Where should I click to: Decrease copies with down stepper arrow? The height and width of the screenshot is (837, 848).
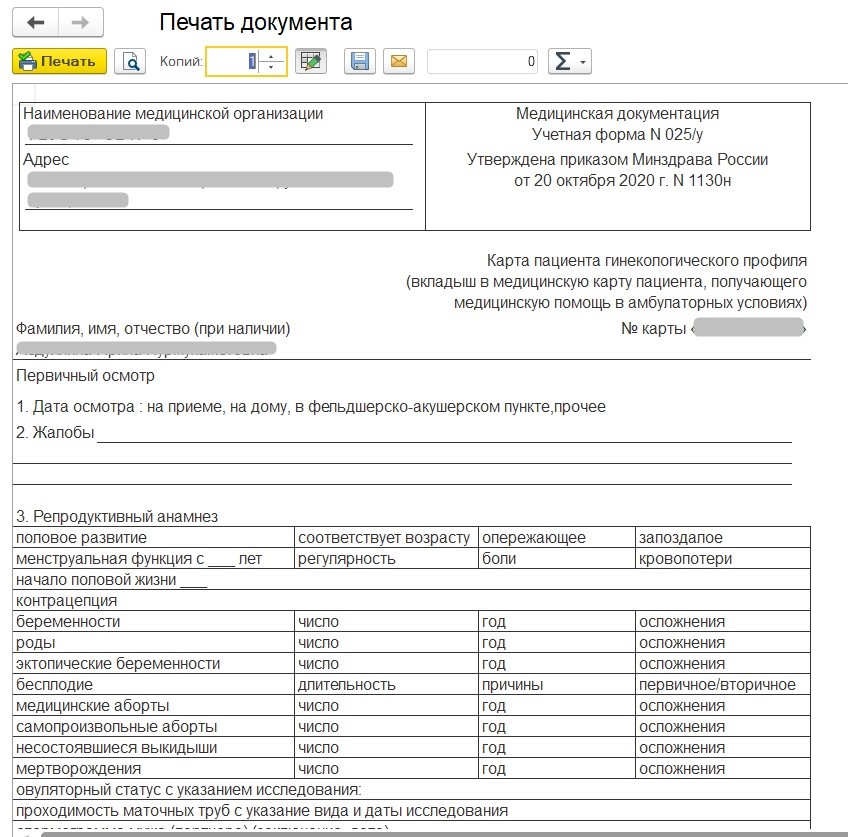[x=272, y=68]
